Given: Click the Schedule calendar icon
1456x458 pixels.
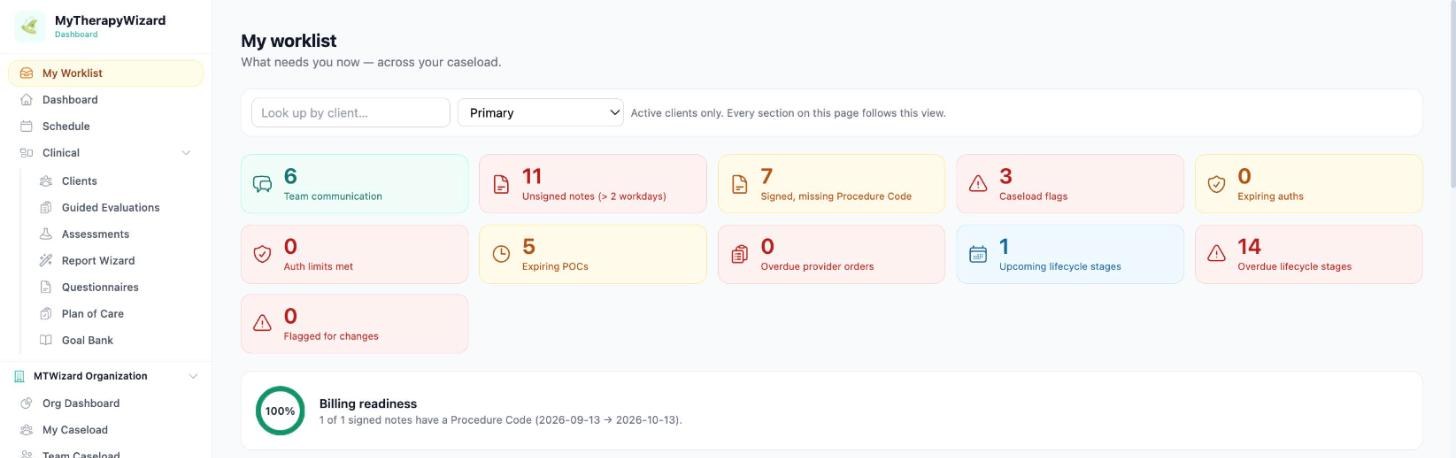Looking at the screenshot, I should [x=26, y=126].
